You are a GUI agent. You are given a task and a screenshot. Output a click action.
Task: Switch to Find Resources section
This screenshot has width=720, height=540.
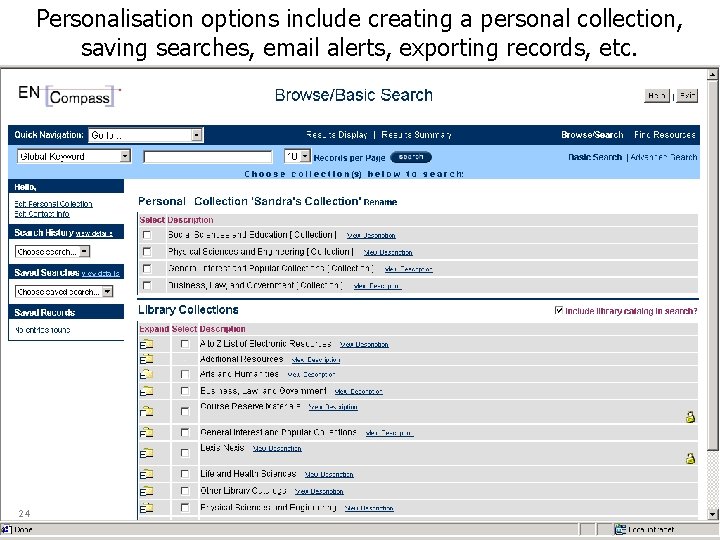click(x=664, y=135)
